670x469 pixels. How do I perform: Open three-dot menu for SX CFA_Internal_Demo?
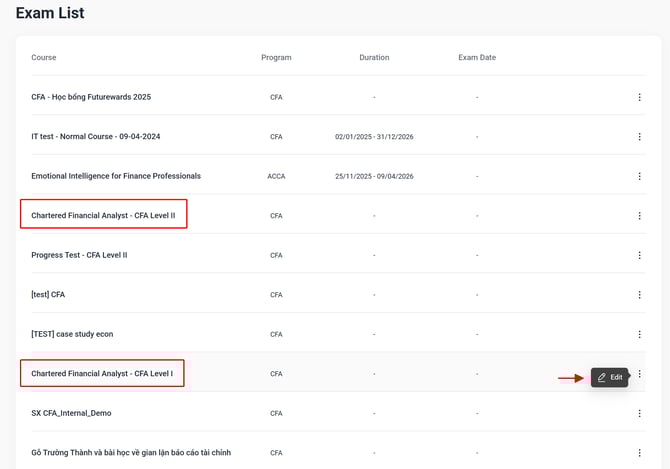[x=639, y=413]
